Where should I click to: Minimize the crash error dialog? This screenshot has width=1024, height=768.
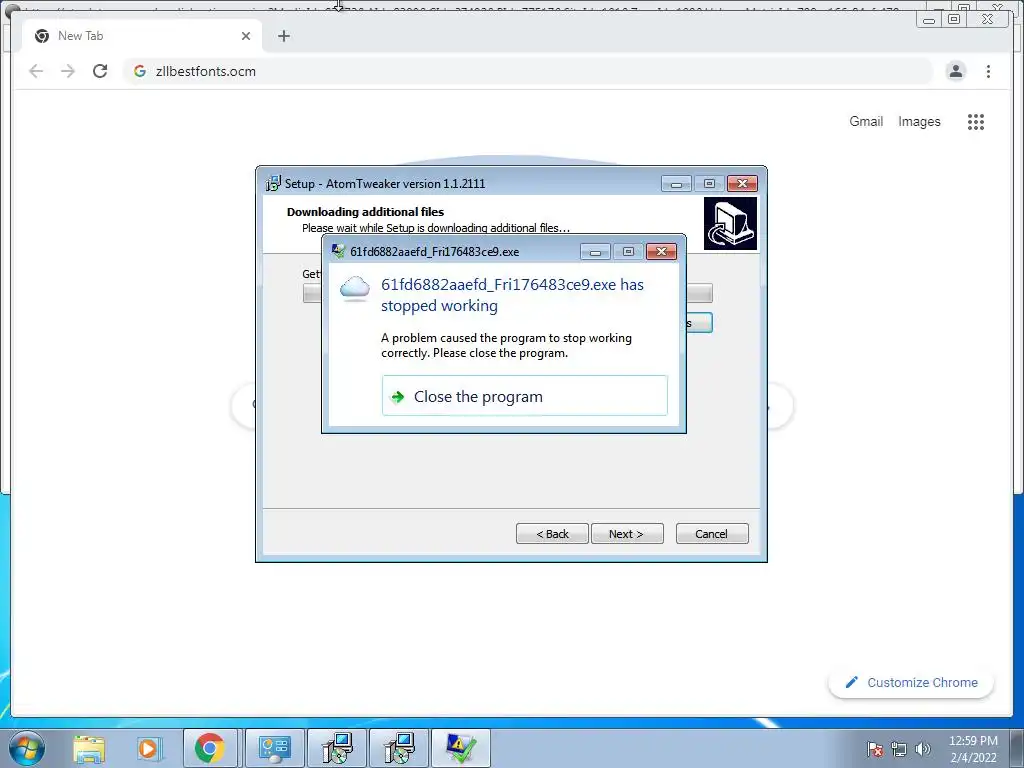coord(595,251)
